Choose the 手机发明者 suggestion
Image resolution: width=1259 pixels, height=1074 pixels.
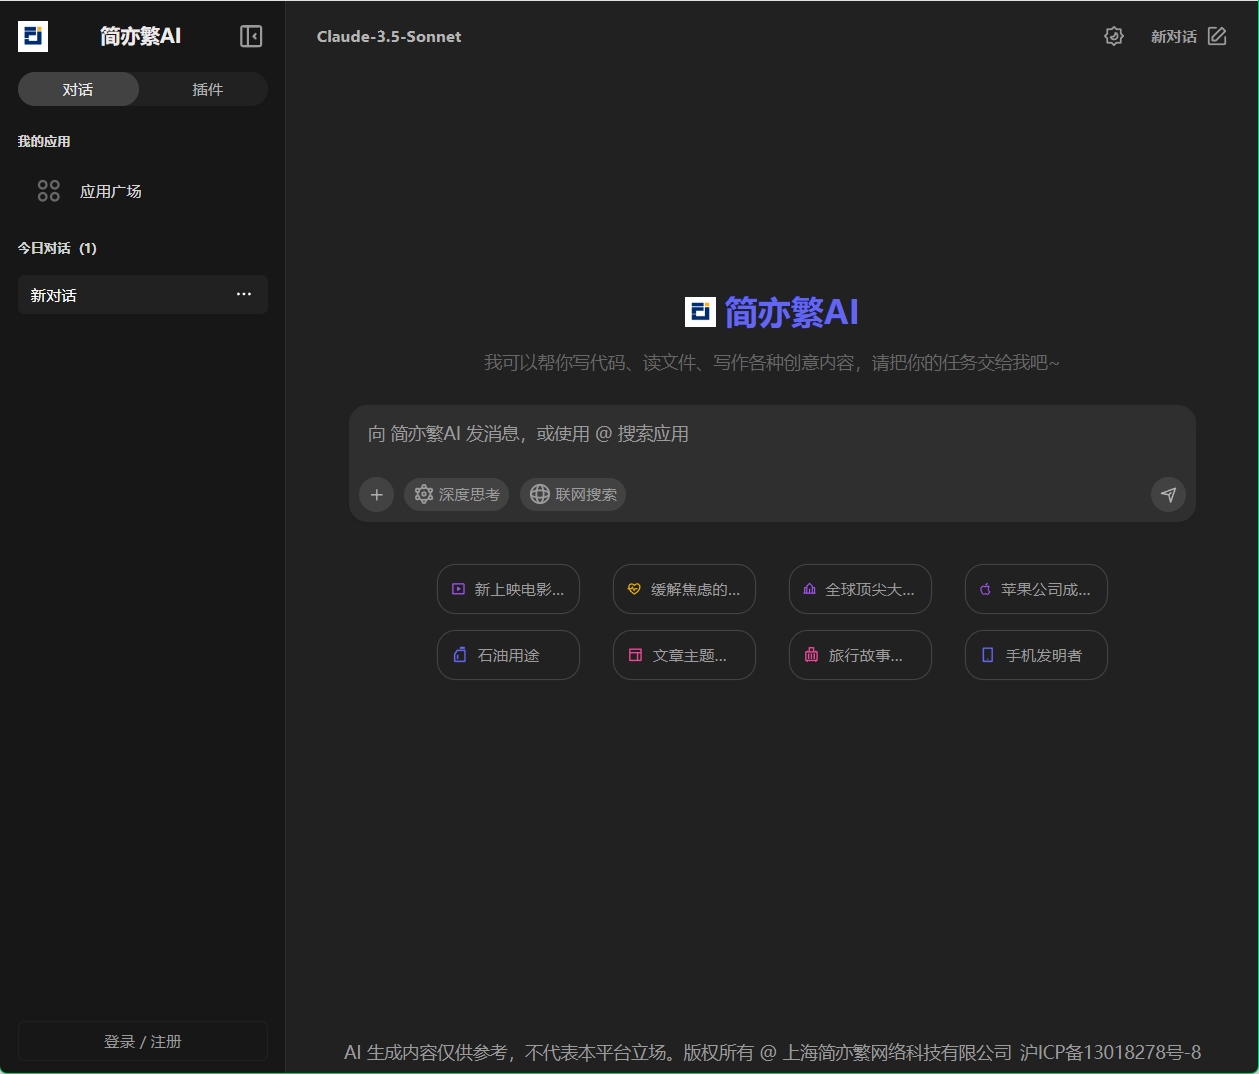(x=1036, y=655)
